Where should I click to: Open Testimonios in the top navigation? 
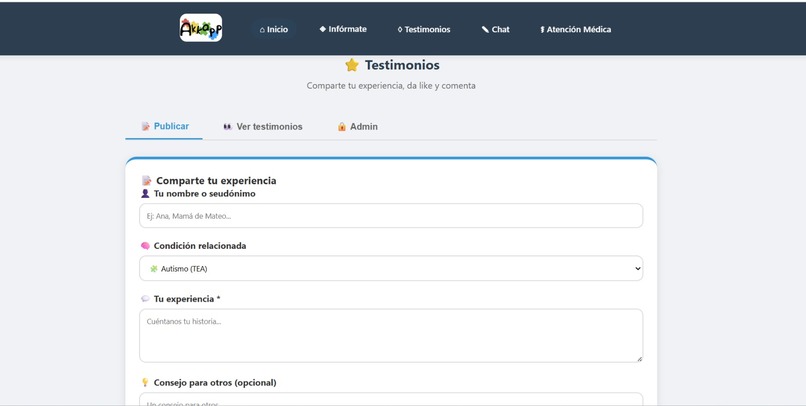tap(424, 29)
